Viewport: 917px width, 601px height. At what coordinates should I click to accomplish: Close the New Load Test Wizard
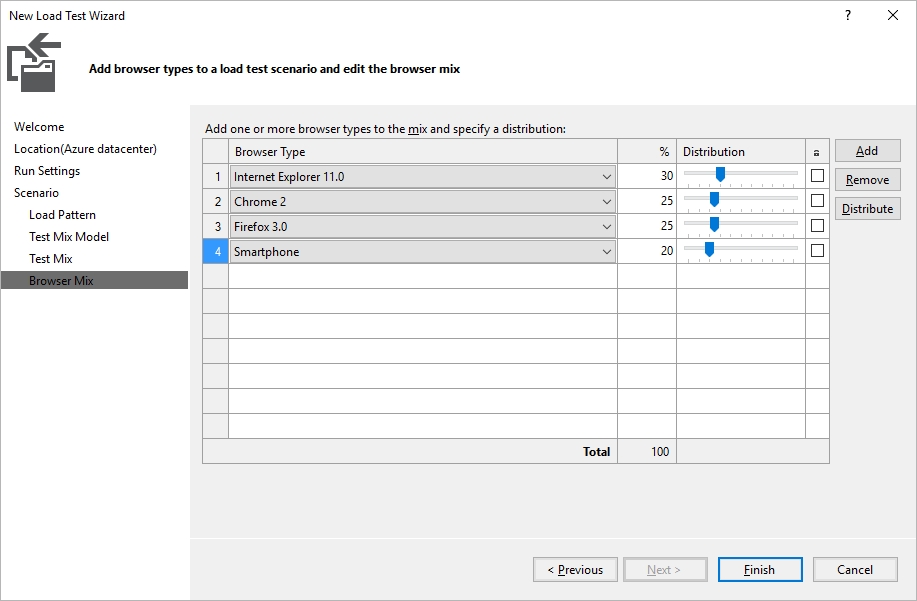point(892,15)
